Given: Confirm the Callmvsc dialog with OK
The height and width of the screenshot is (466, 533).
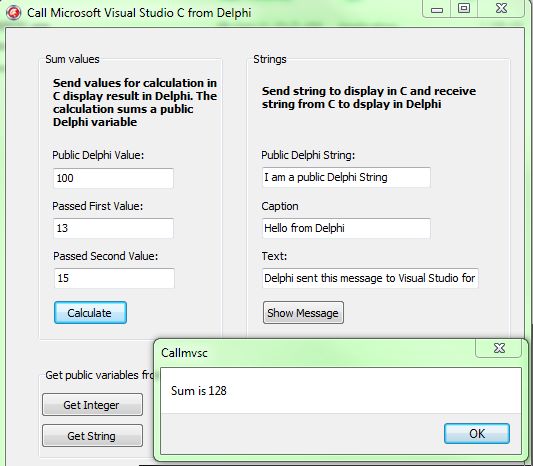Looking at the screenshot, I should (x=477, y=433).
